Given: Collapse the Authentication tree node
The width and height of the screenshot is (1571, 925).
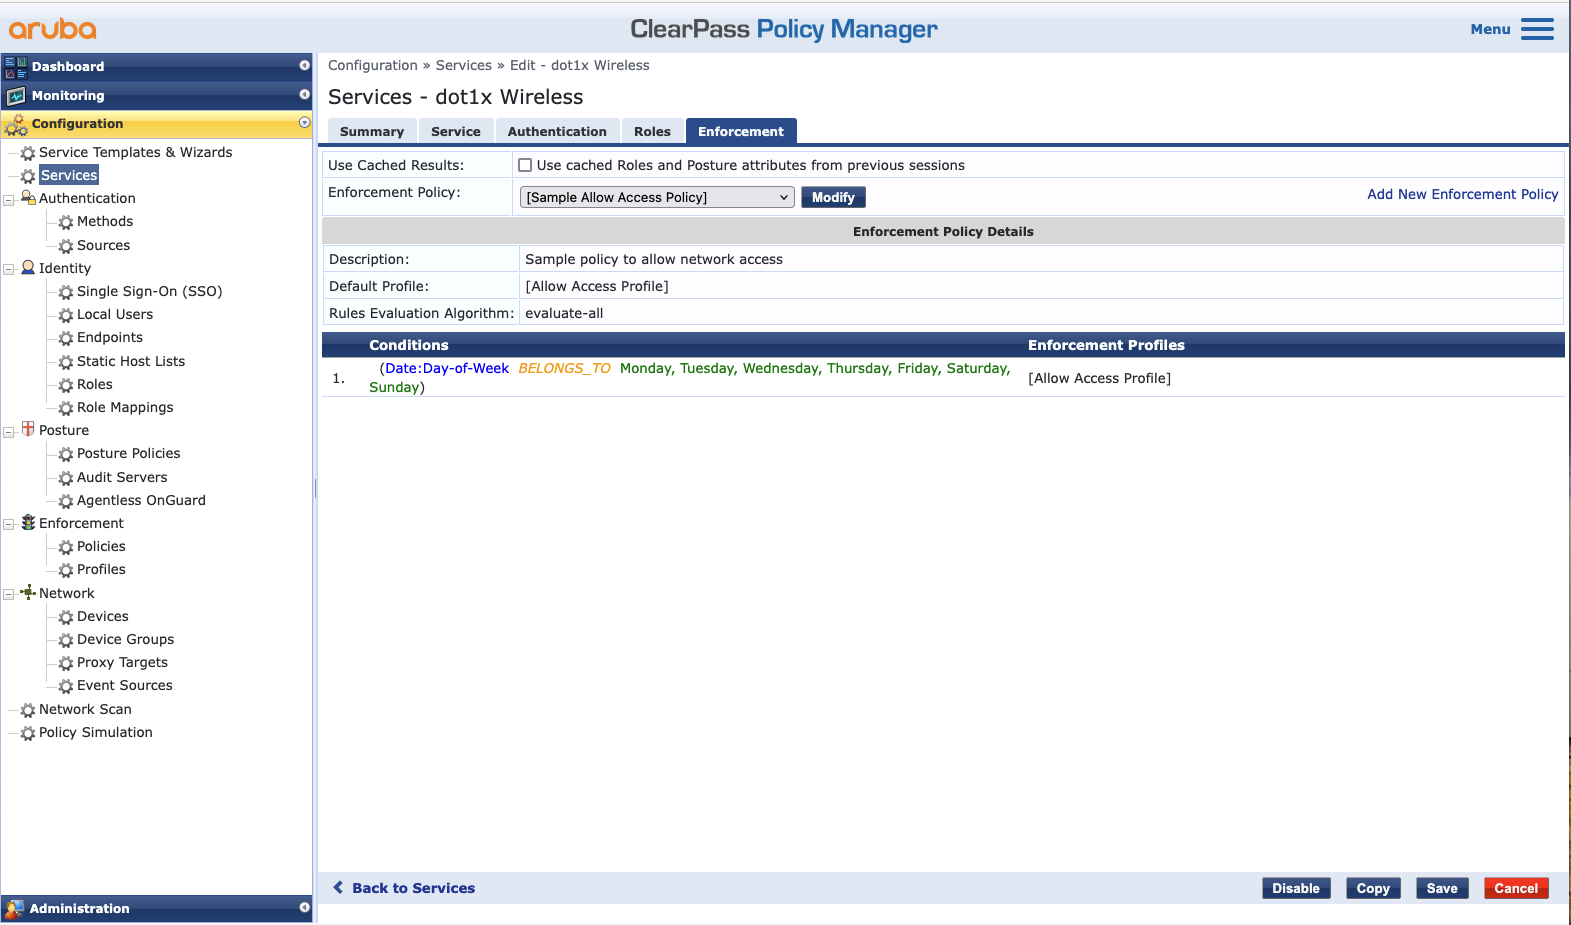Looking at the screenshot, I should pos(9,200).
